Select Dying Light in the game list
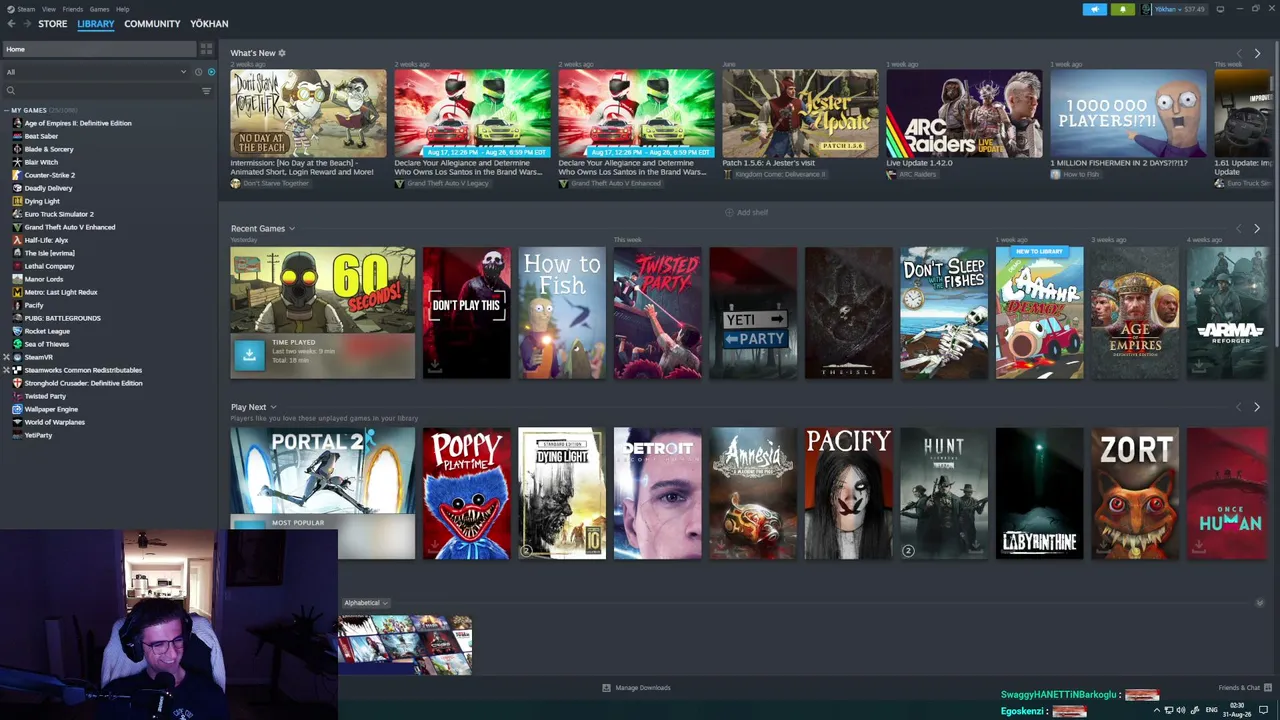 42,201
